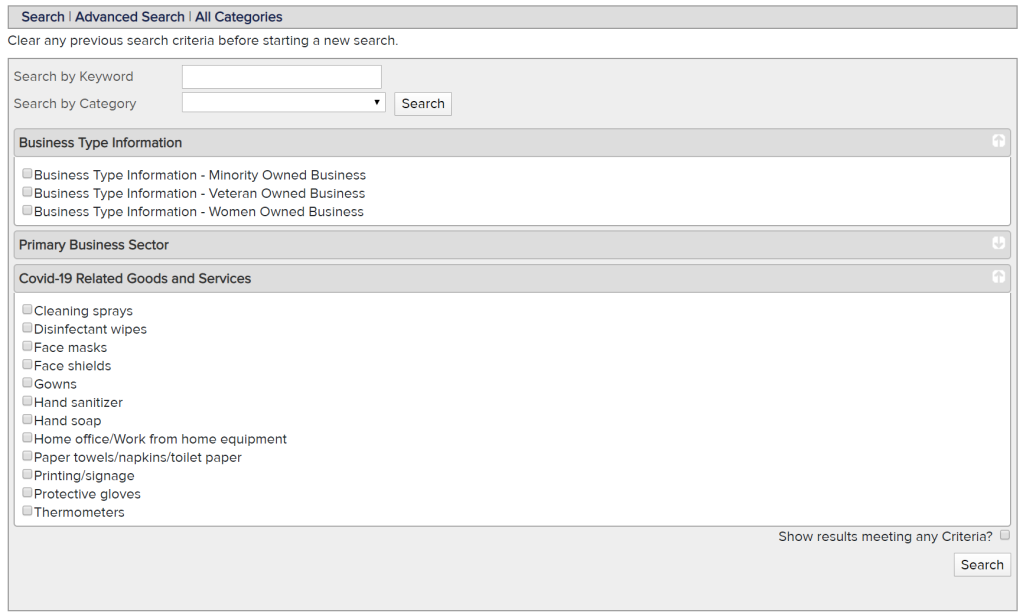The height and width of the screenshot is (616, 1023).
Task: Click the Primary Business Sector header text
Action: tap(94, 245)
